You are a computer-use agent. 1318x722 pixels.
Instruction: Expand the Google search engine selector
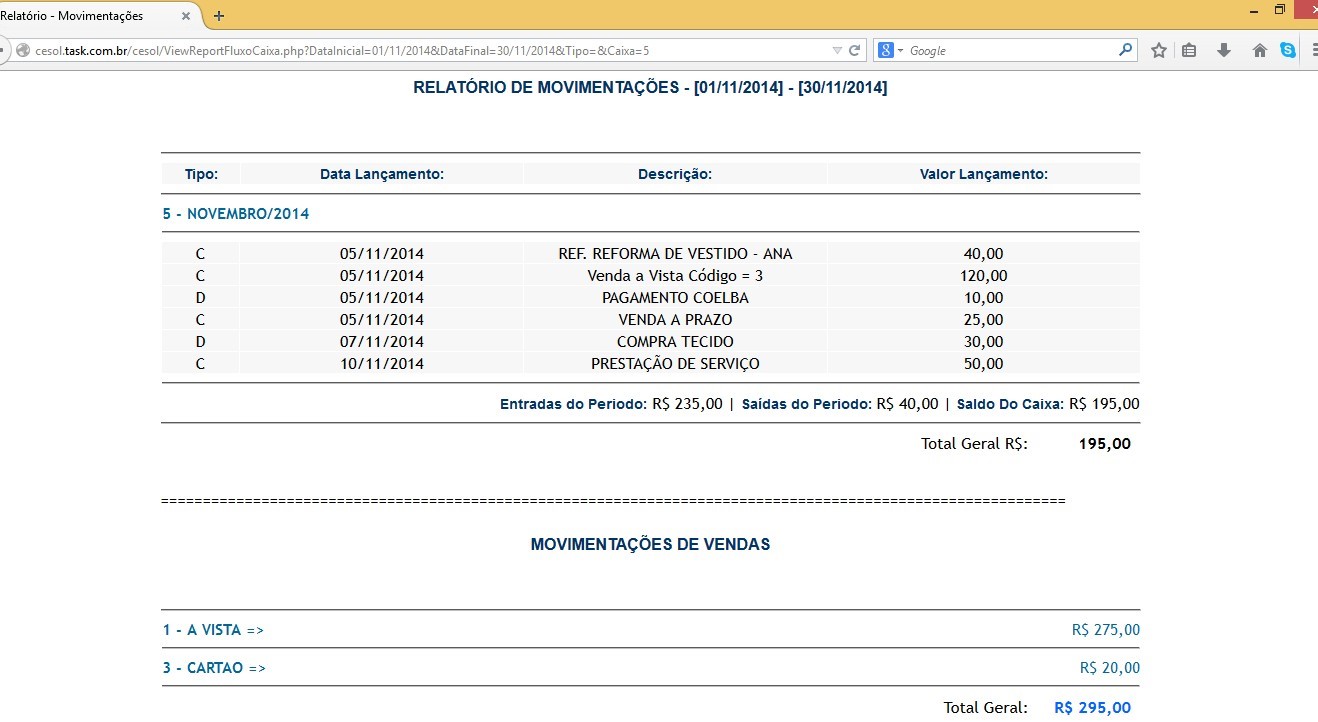890,50
